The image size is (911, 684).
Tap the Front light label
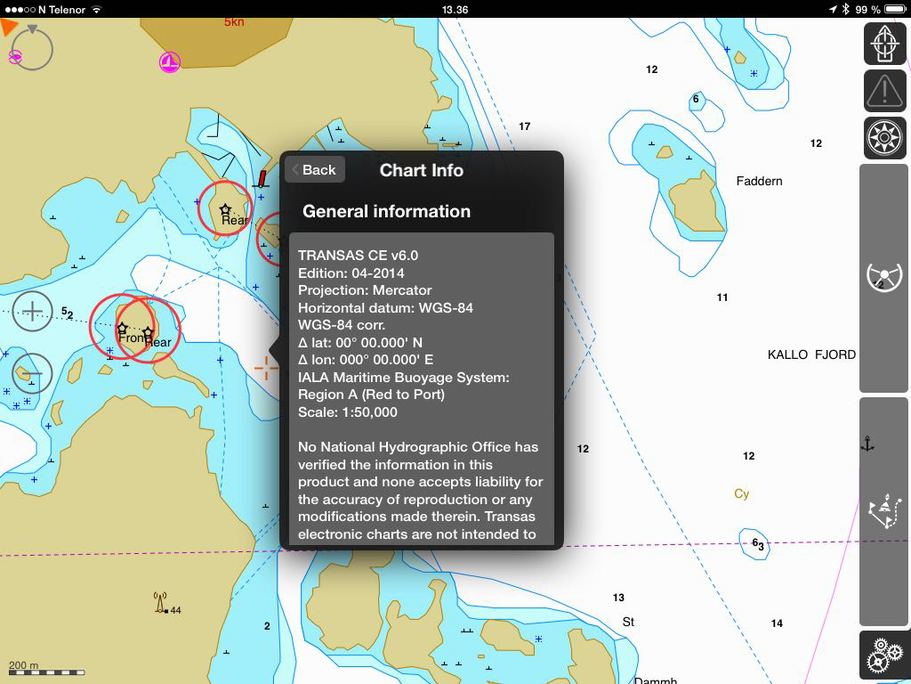(131, 338)
